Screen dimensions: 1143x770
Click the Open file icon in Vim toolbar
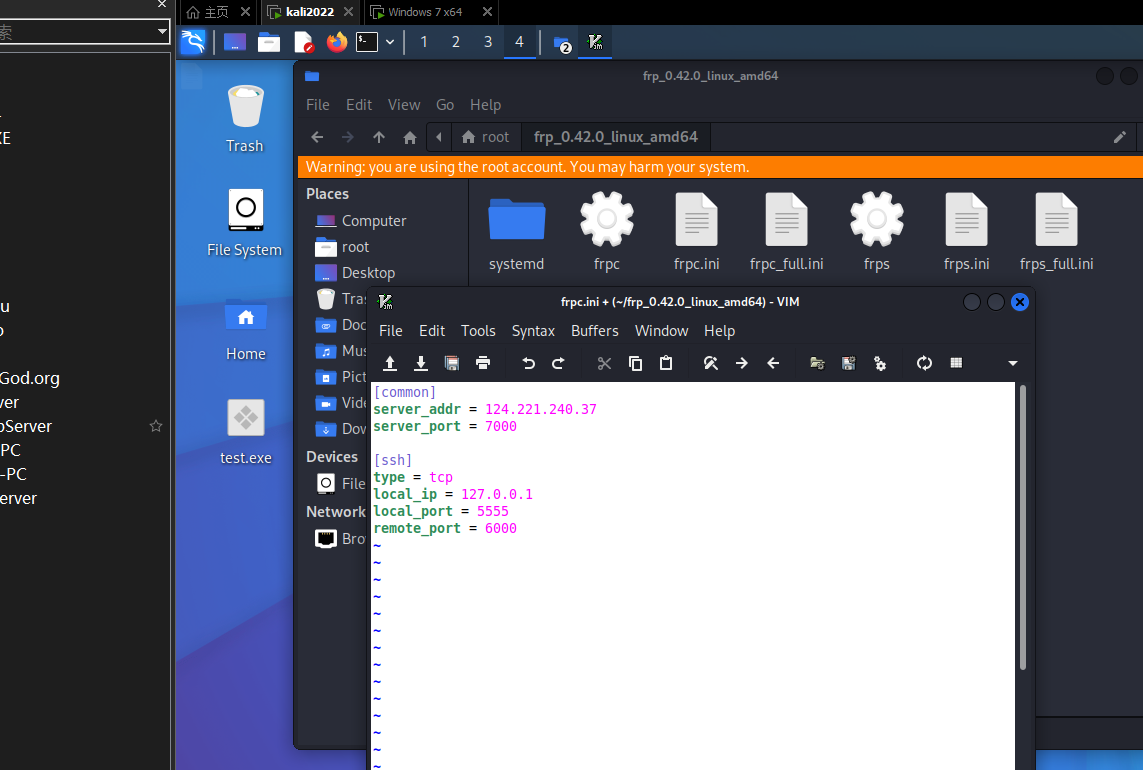coord(390,363)
